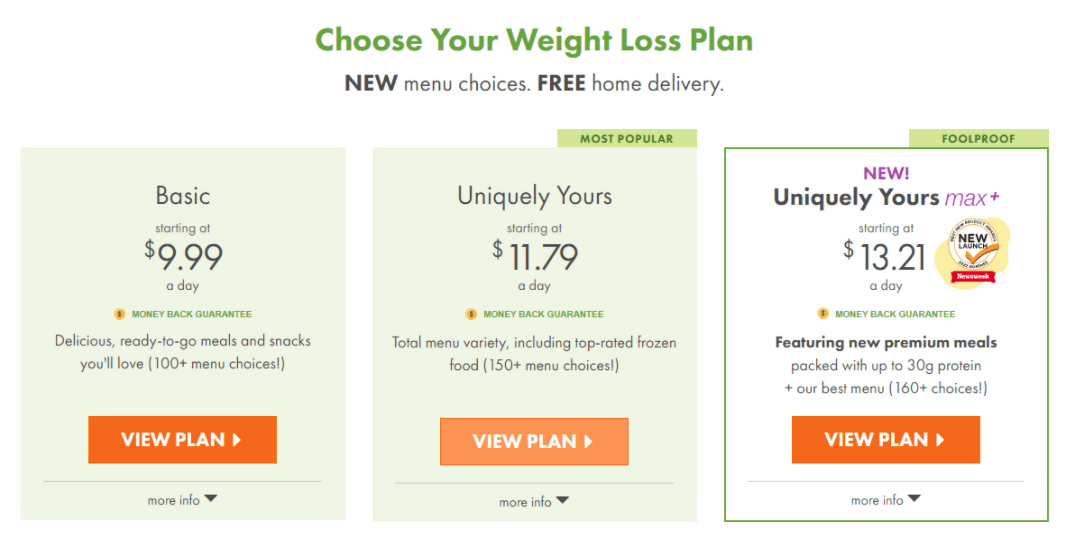Open Uniquely Yours Money Back Guarantee link
1069x533 pixels.
tap(543, 314)
